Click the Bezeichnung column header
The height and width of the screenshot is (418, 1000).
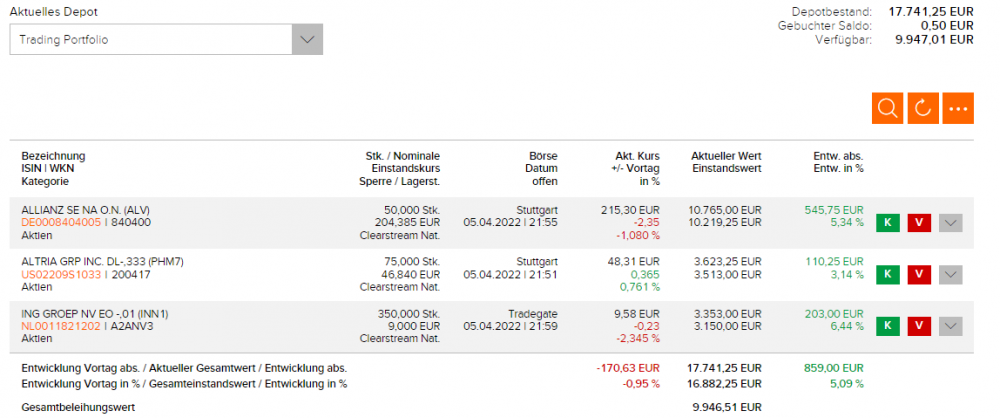[53, 156]
